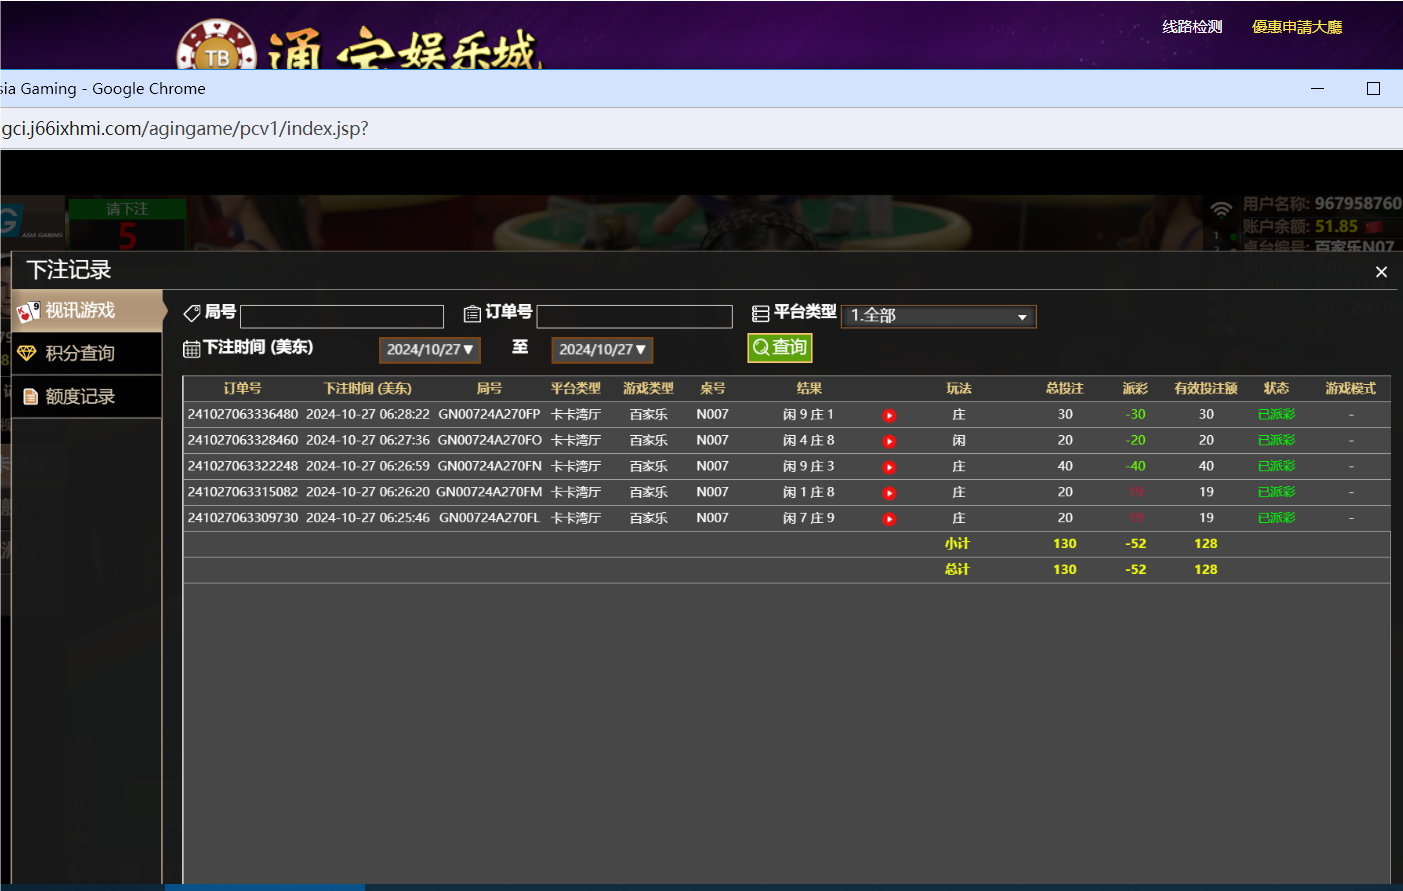Click the calendar icon beside 下注时间

tap(190, 347)
